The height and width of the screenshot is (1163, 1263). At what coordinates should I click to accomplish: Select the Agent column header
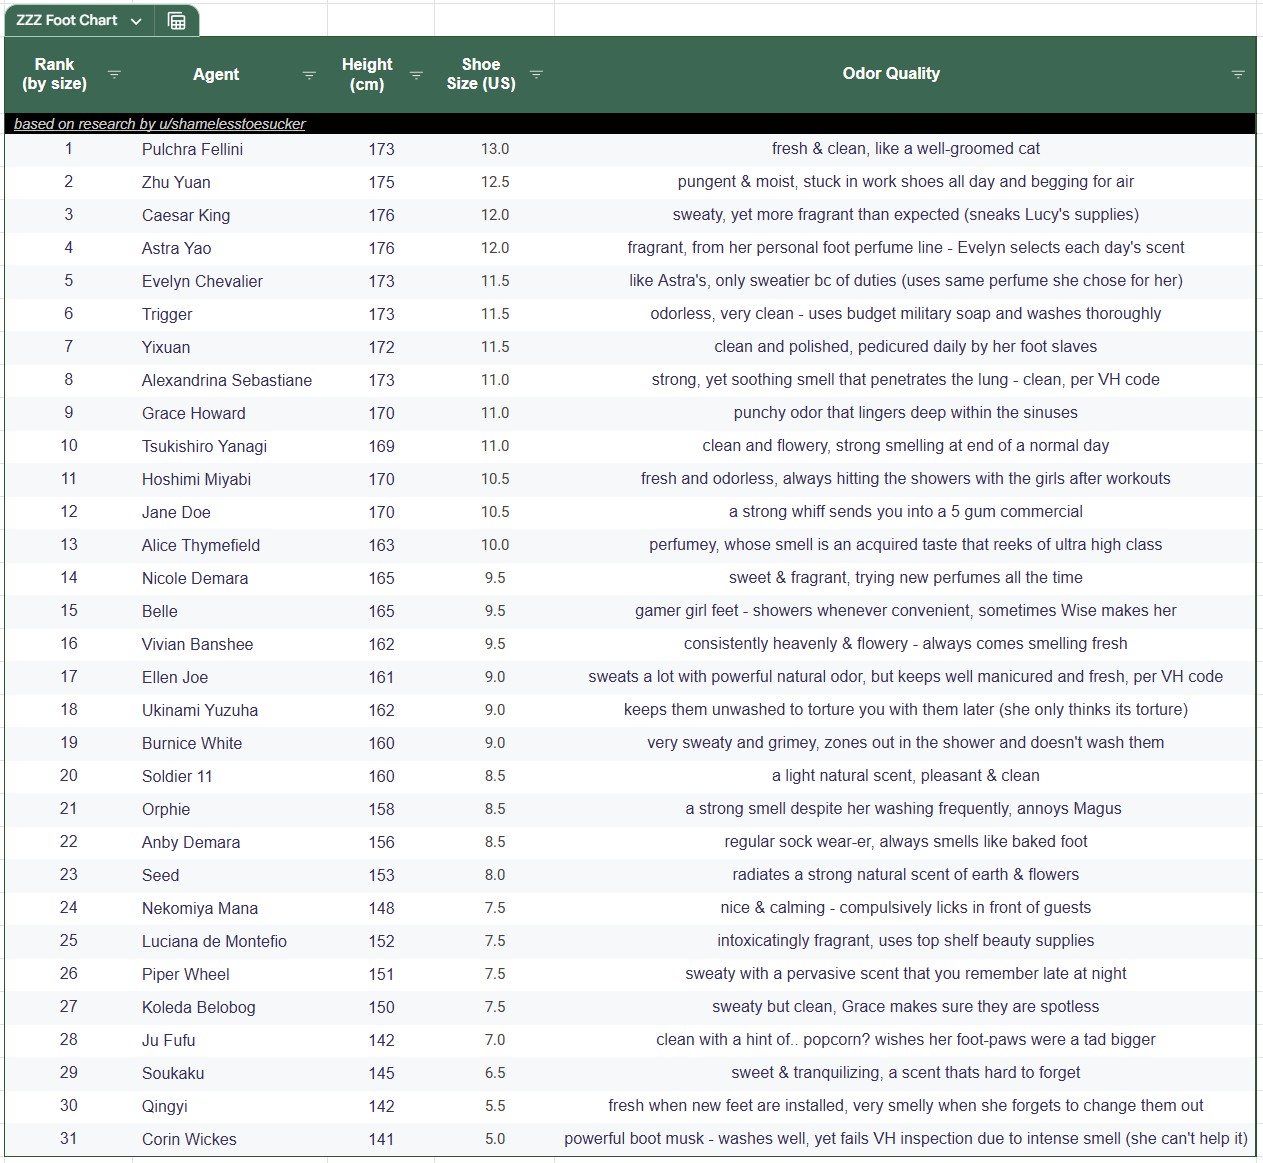click(x=215, y=74)
